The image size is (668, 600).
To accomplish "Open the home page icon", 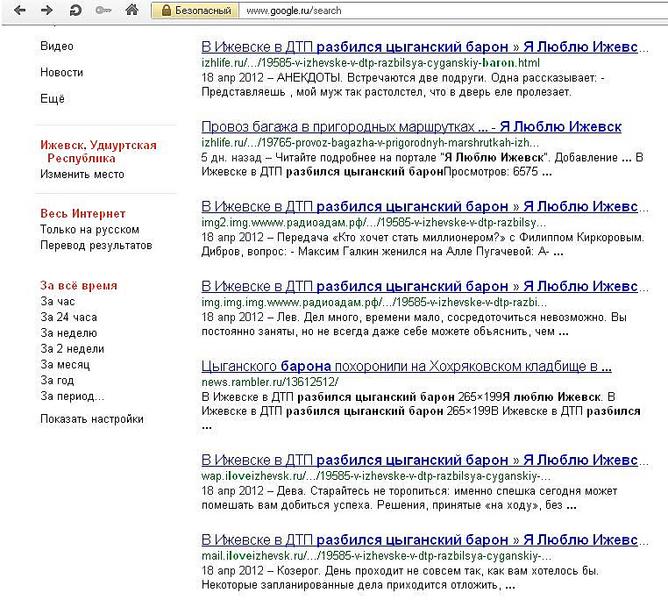I will [x=132, y=10].
